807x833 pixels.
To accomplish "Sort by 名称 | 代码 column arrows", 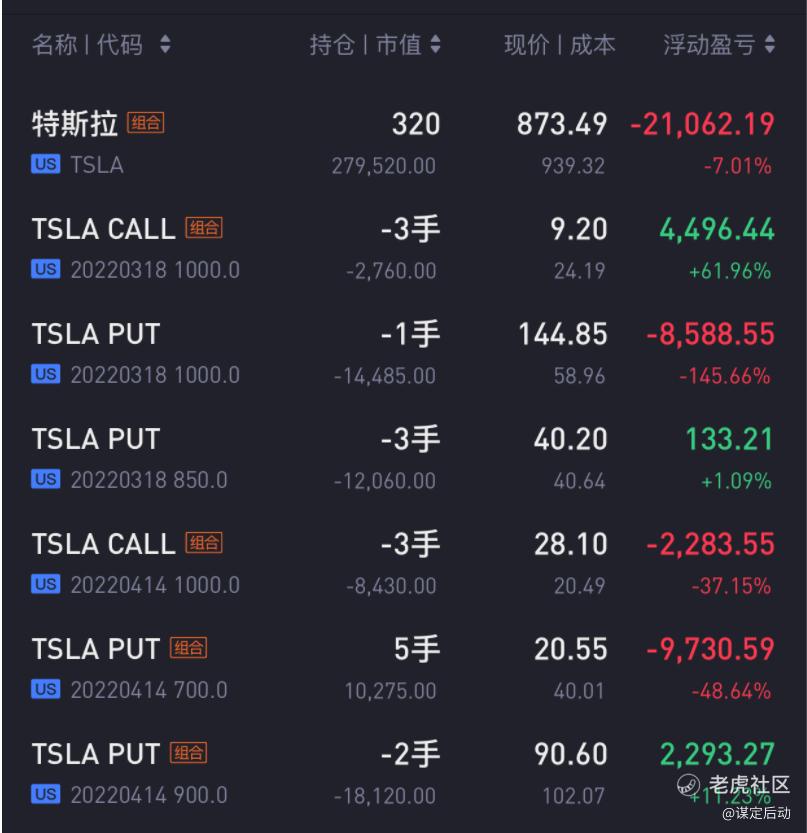I will pos(165,44).
